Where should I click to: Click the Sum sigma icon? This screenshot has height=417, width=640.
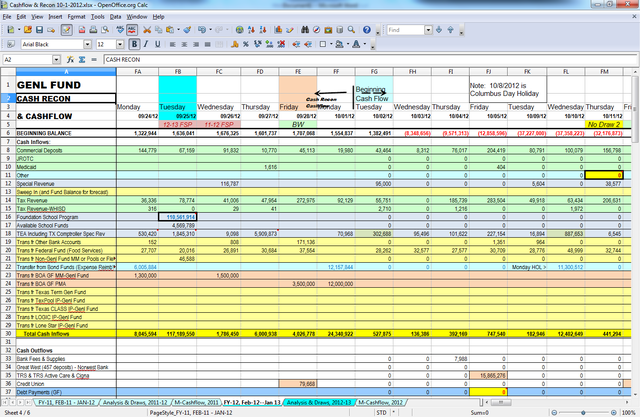82,60
